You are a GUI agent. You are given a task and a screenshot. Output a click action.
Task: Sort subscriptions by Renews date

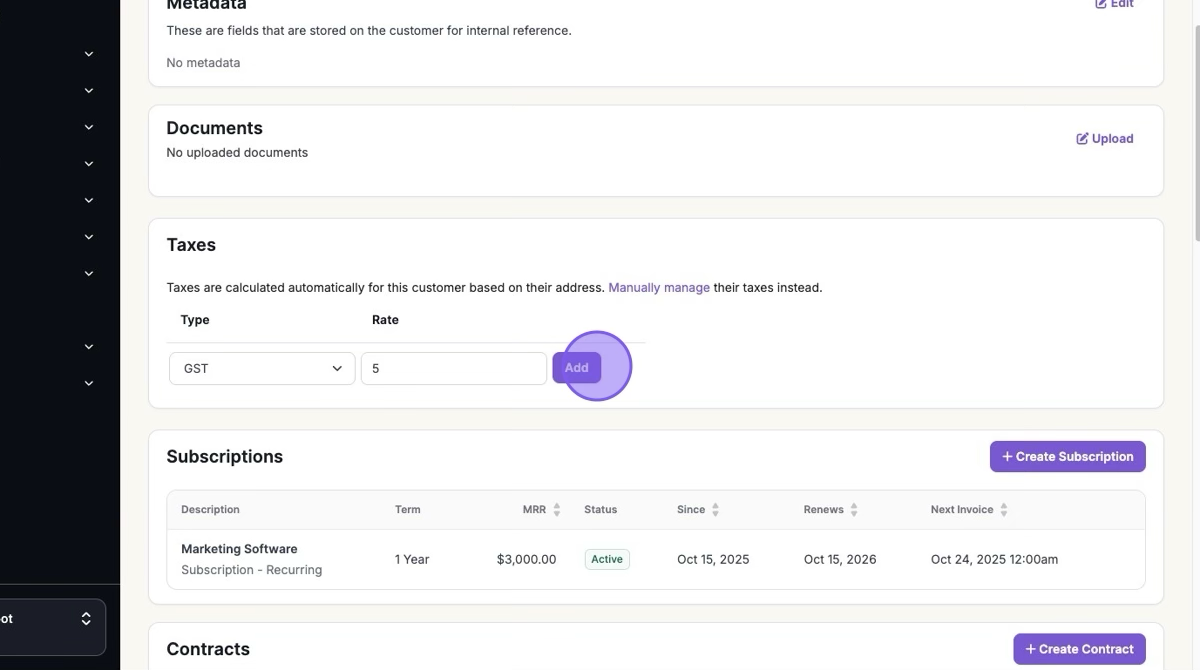854,510
